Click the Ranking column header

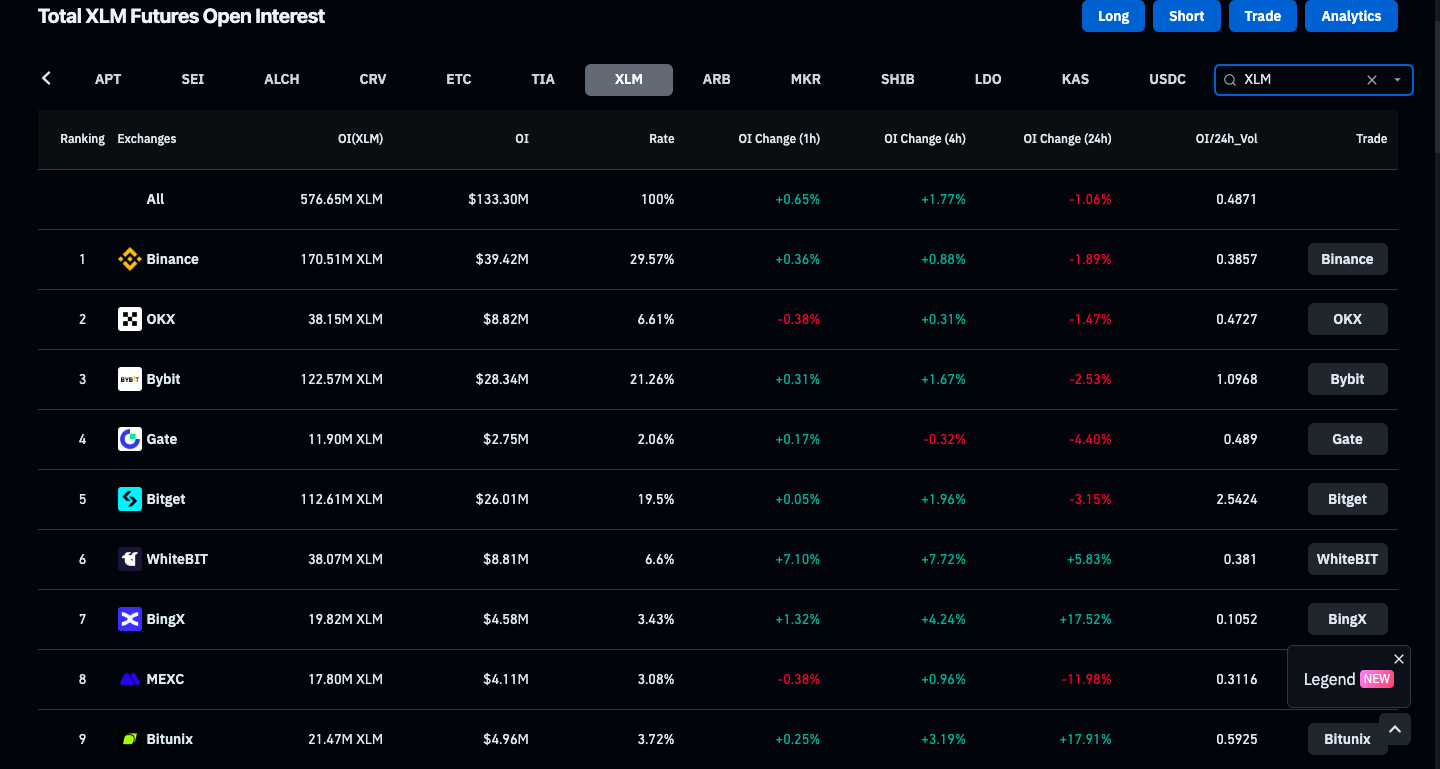82,139
